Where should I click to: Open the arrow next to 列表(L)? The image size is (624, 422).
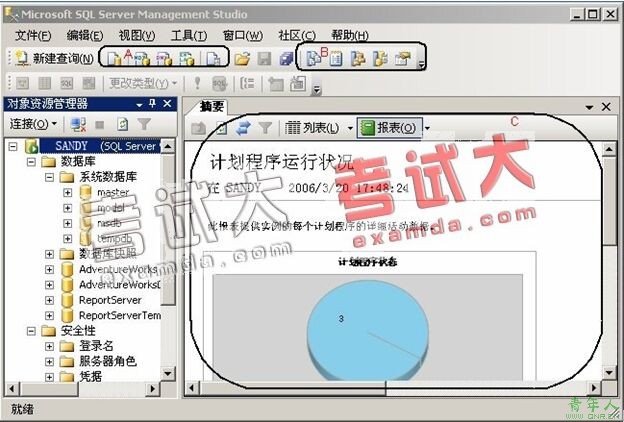350,128
